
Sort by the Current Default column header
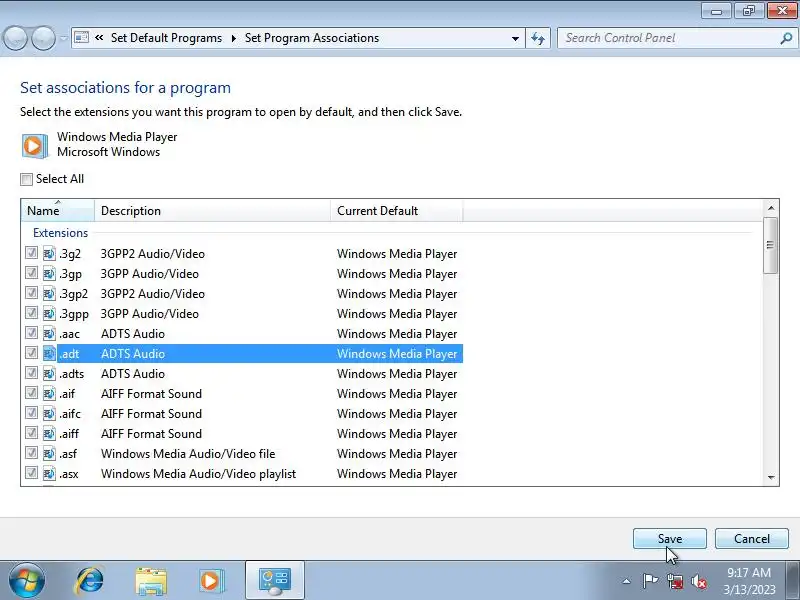(x=397, y=210)
